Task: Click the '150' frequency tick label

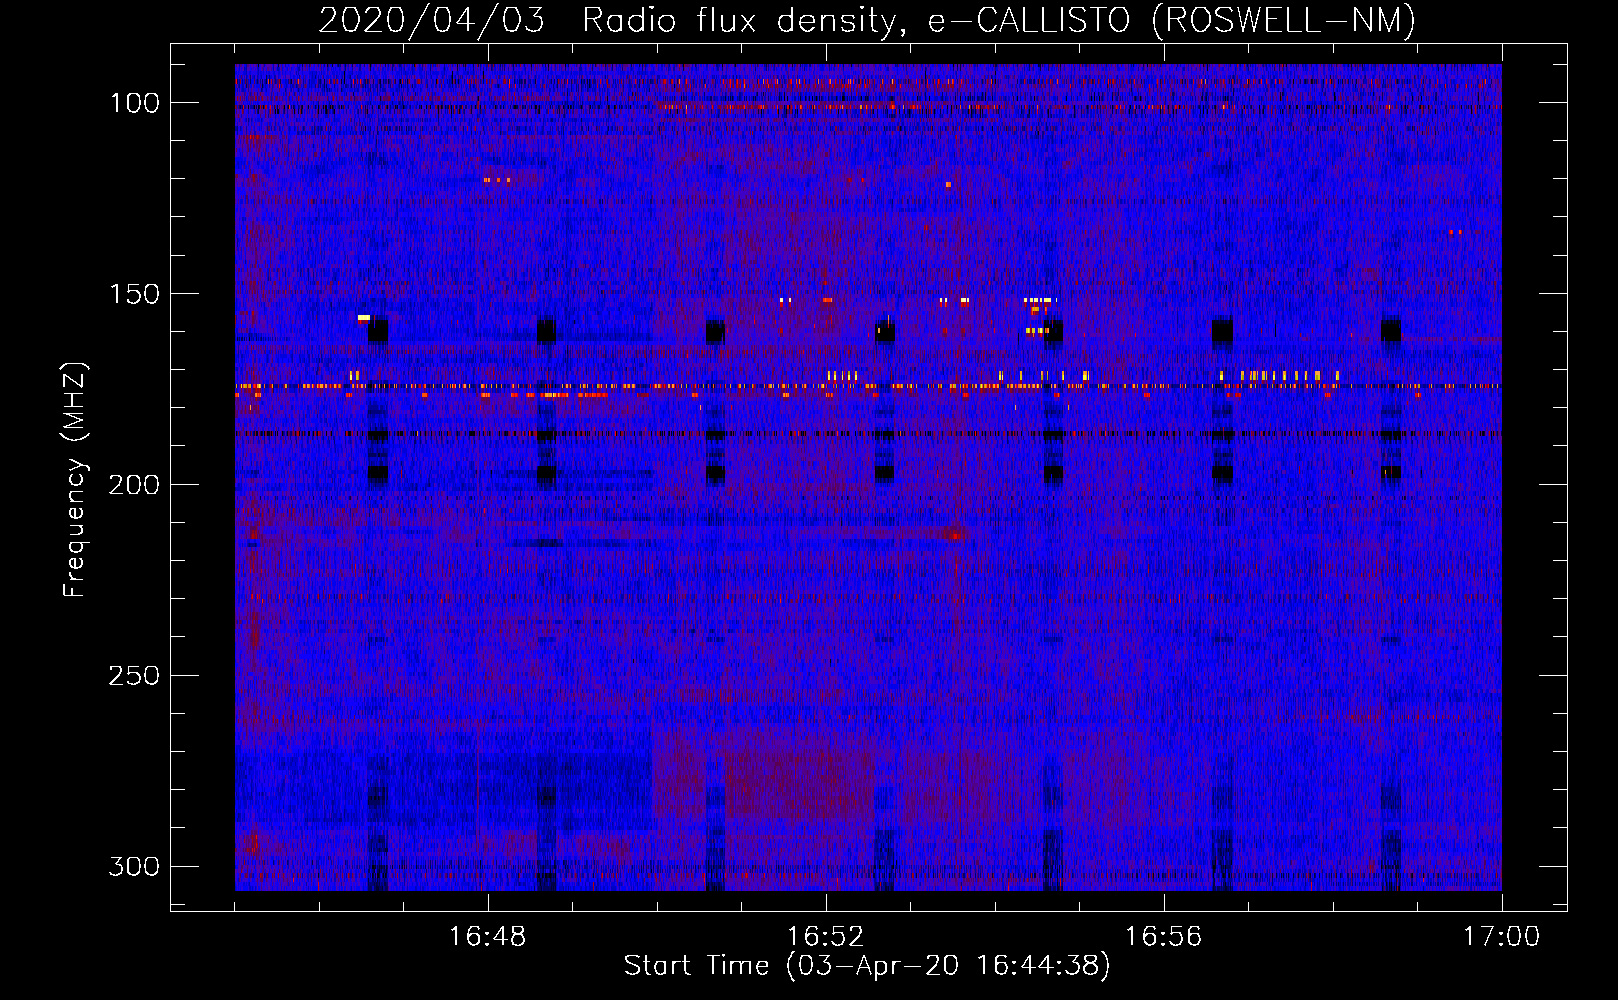Action: click(x=133, y=294)
